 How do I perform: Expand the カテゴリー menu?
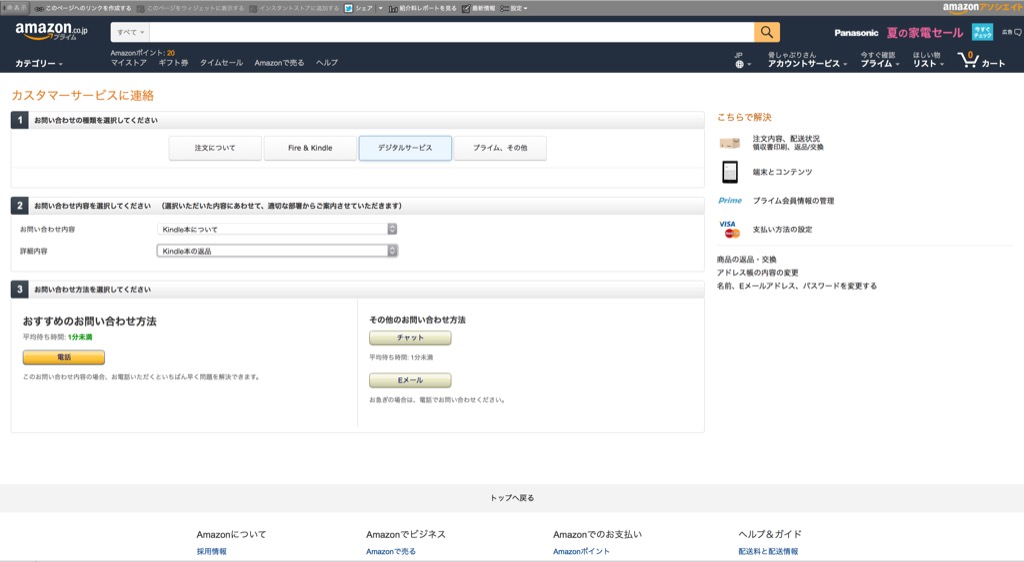point(39,63)
